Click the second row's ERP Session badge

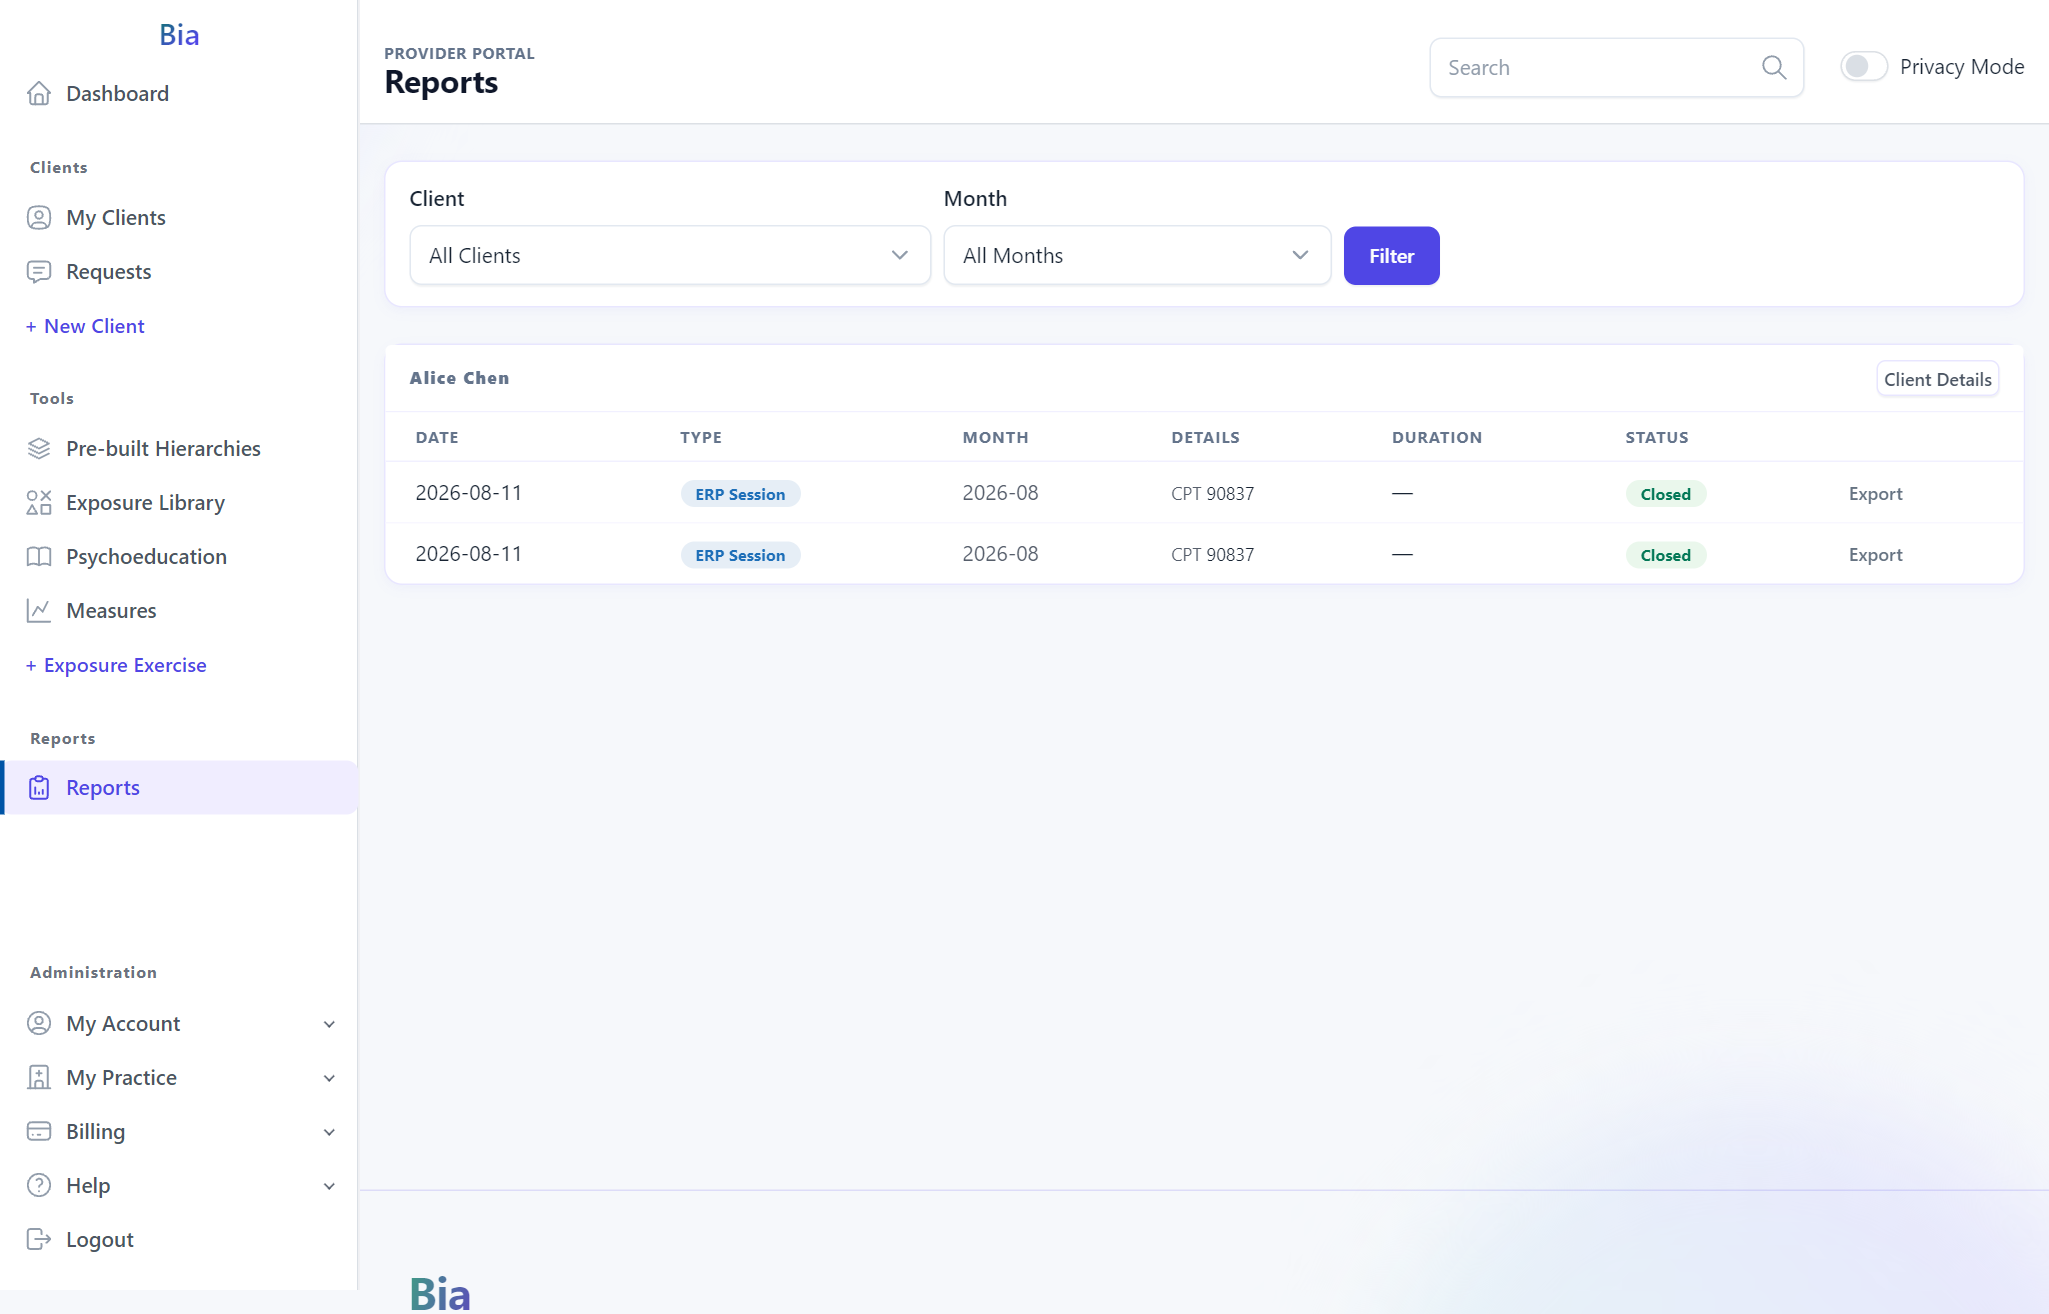[x=740, y=555]
